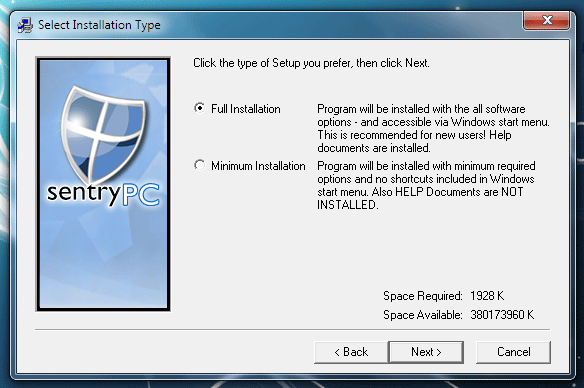Click the Next > button
The width and height of the screenshot is (584, 388).
pos(426,352)
